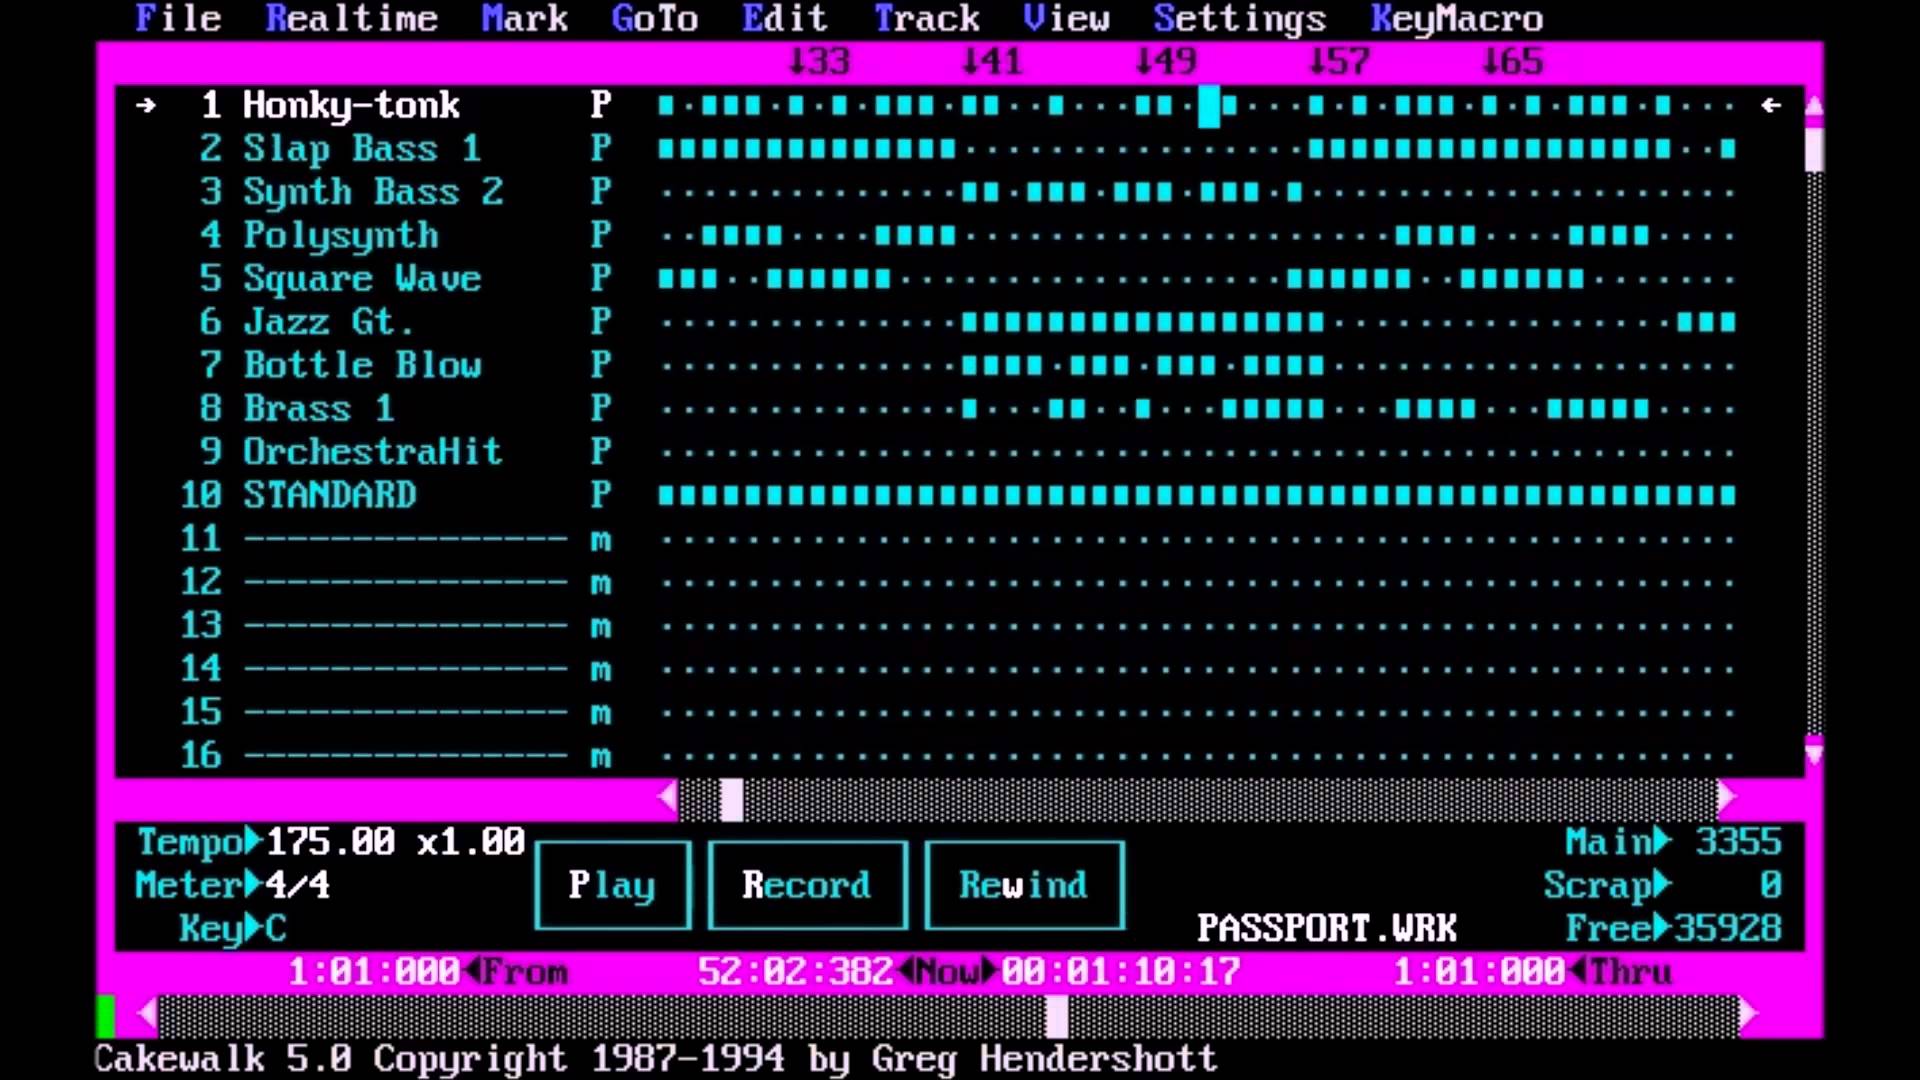Click the highlighted measure cursor block on track 1
This screenshot has width=1920, height=1080.
point(1209,106)
